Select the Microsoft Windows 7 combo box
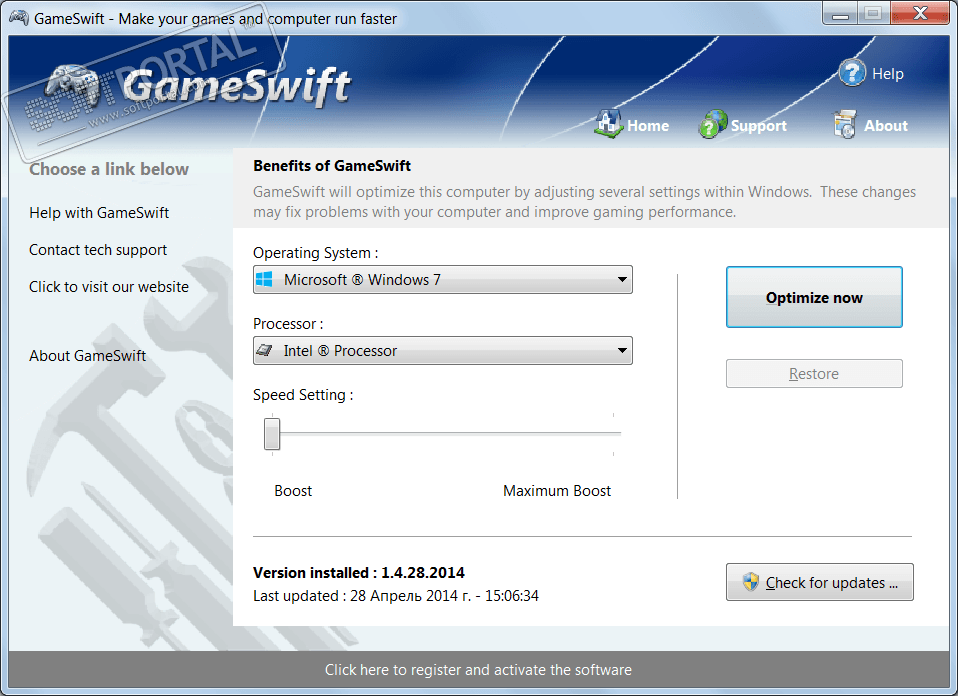 click(442, 279)
